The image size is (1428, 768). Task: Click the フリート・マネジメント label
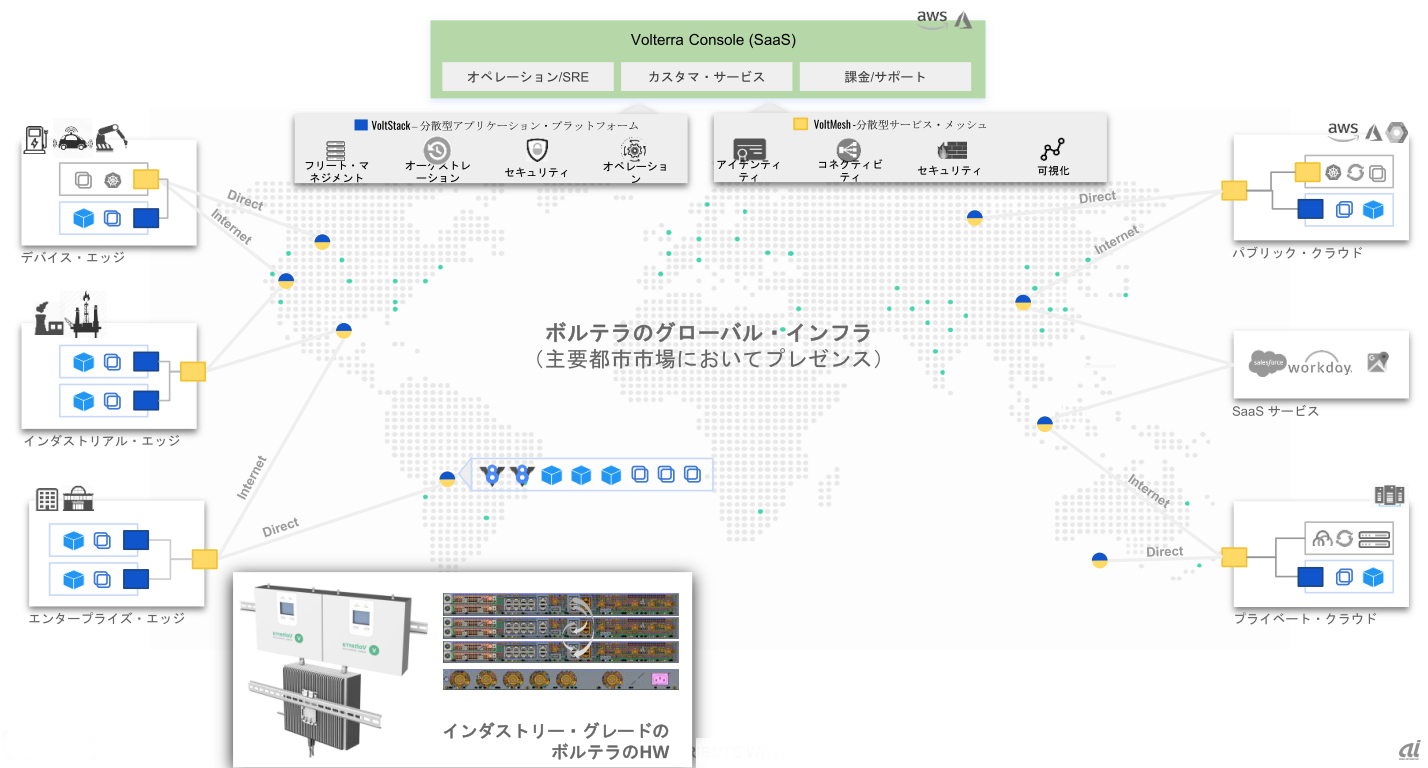pos(336,171)
